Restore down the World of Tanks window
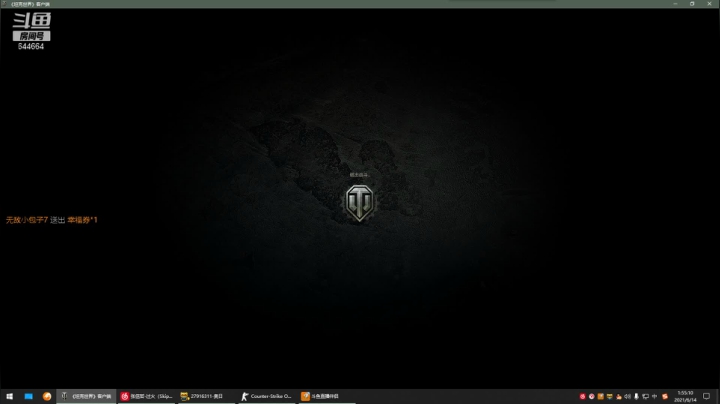Viewport: 720px width, 404px height. point(692,4)
